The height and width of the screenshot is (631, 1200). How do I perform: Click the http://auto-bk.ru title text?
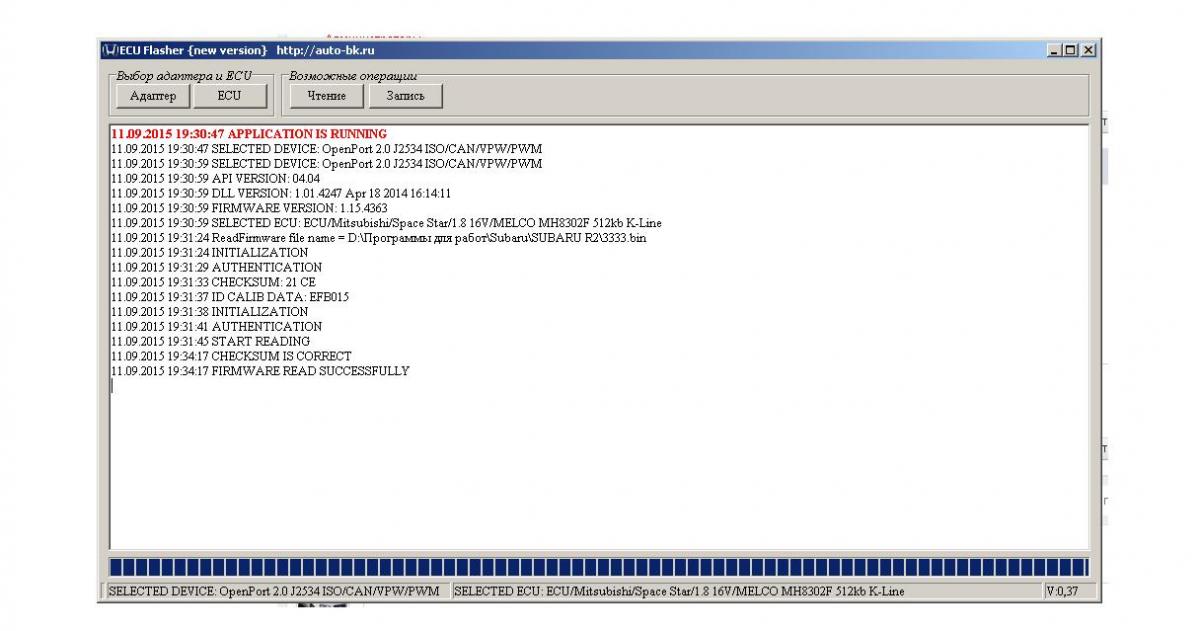pos(326,50)
